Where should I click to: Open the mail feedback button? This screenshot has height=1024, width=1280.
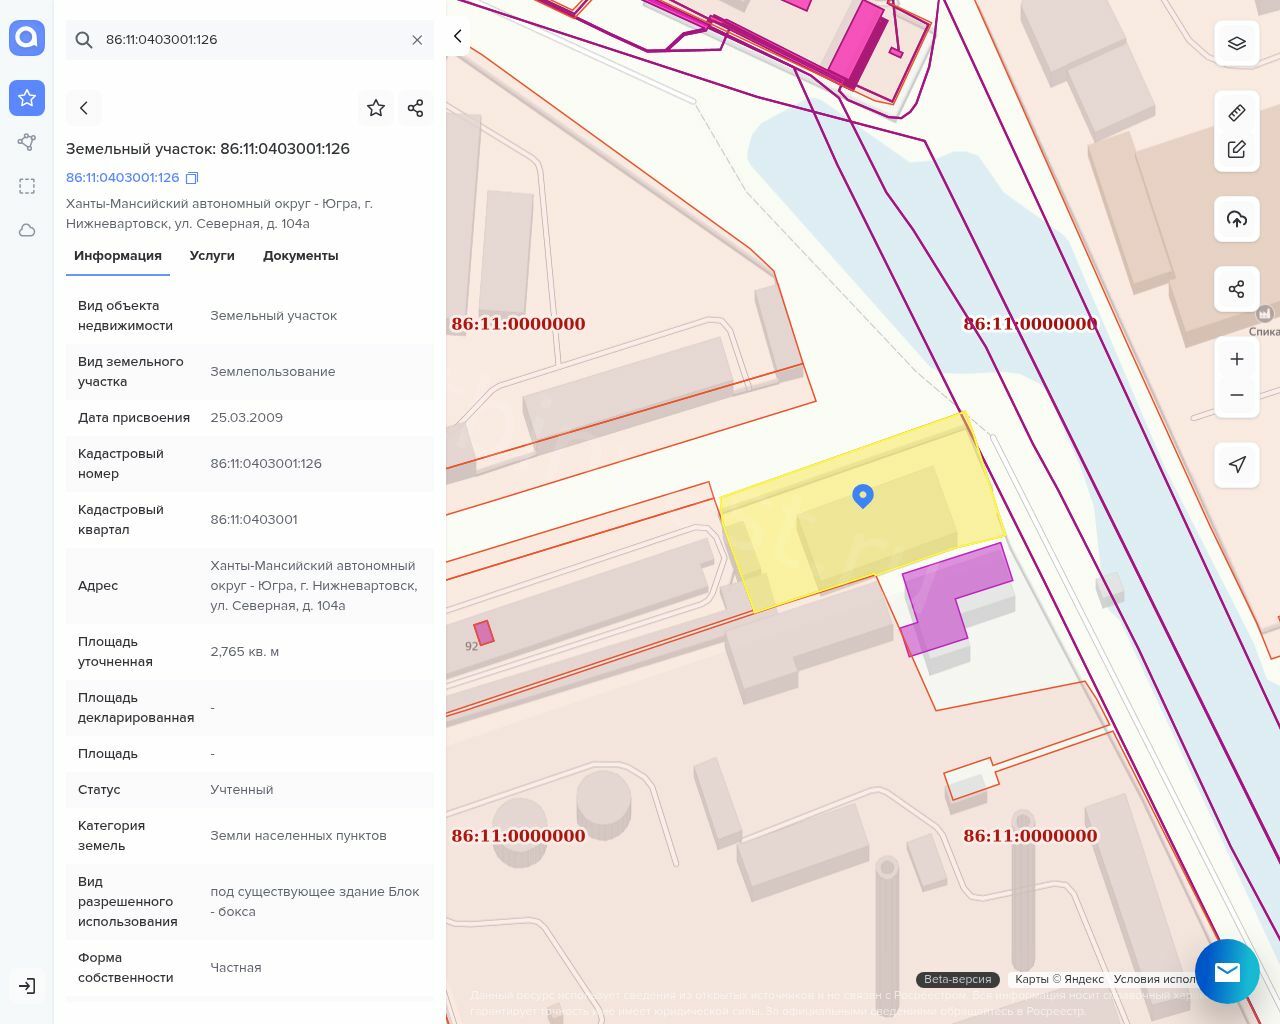point(1227,971)
